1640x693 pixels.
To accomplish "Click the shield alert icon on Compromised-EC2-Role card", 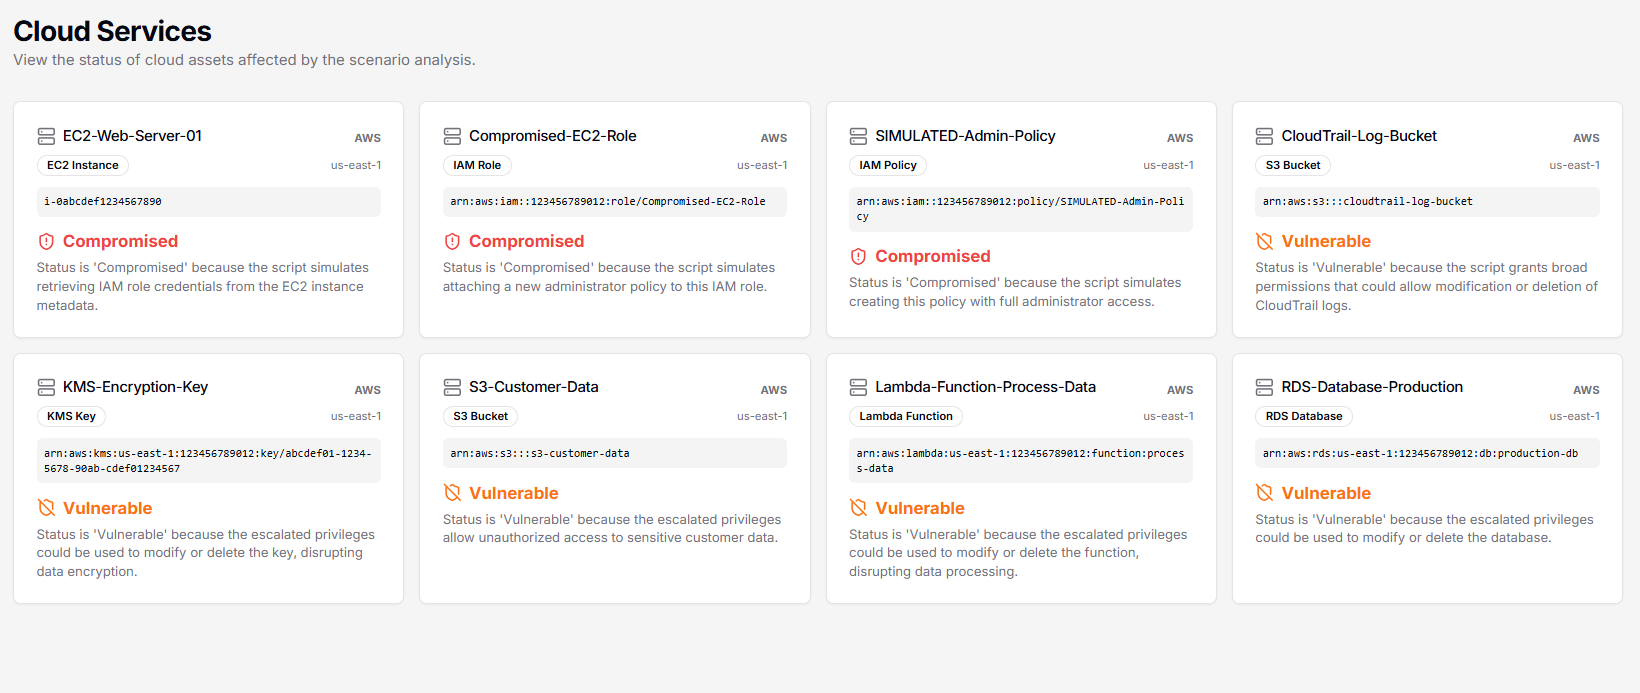I will pos(452,241).
